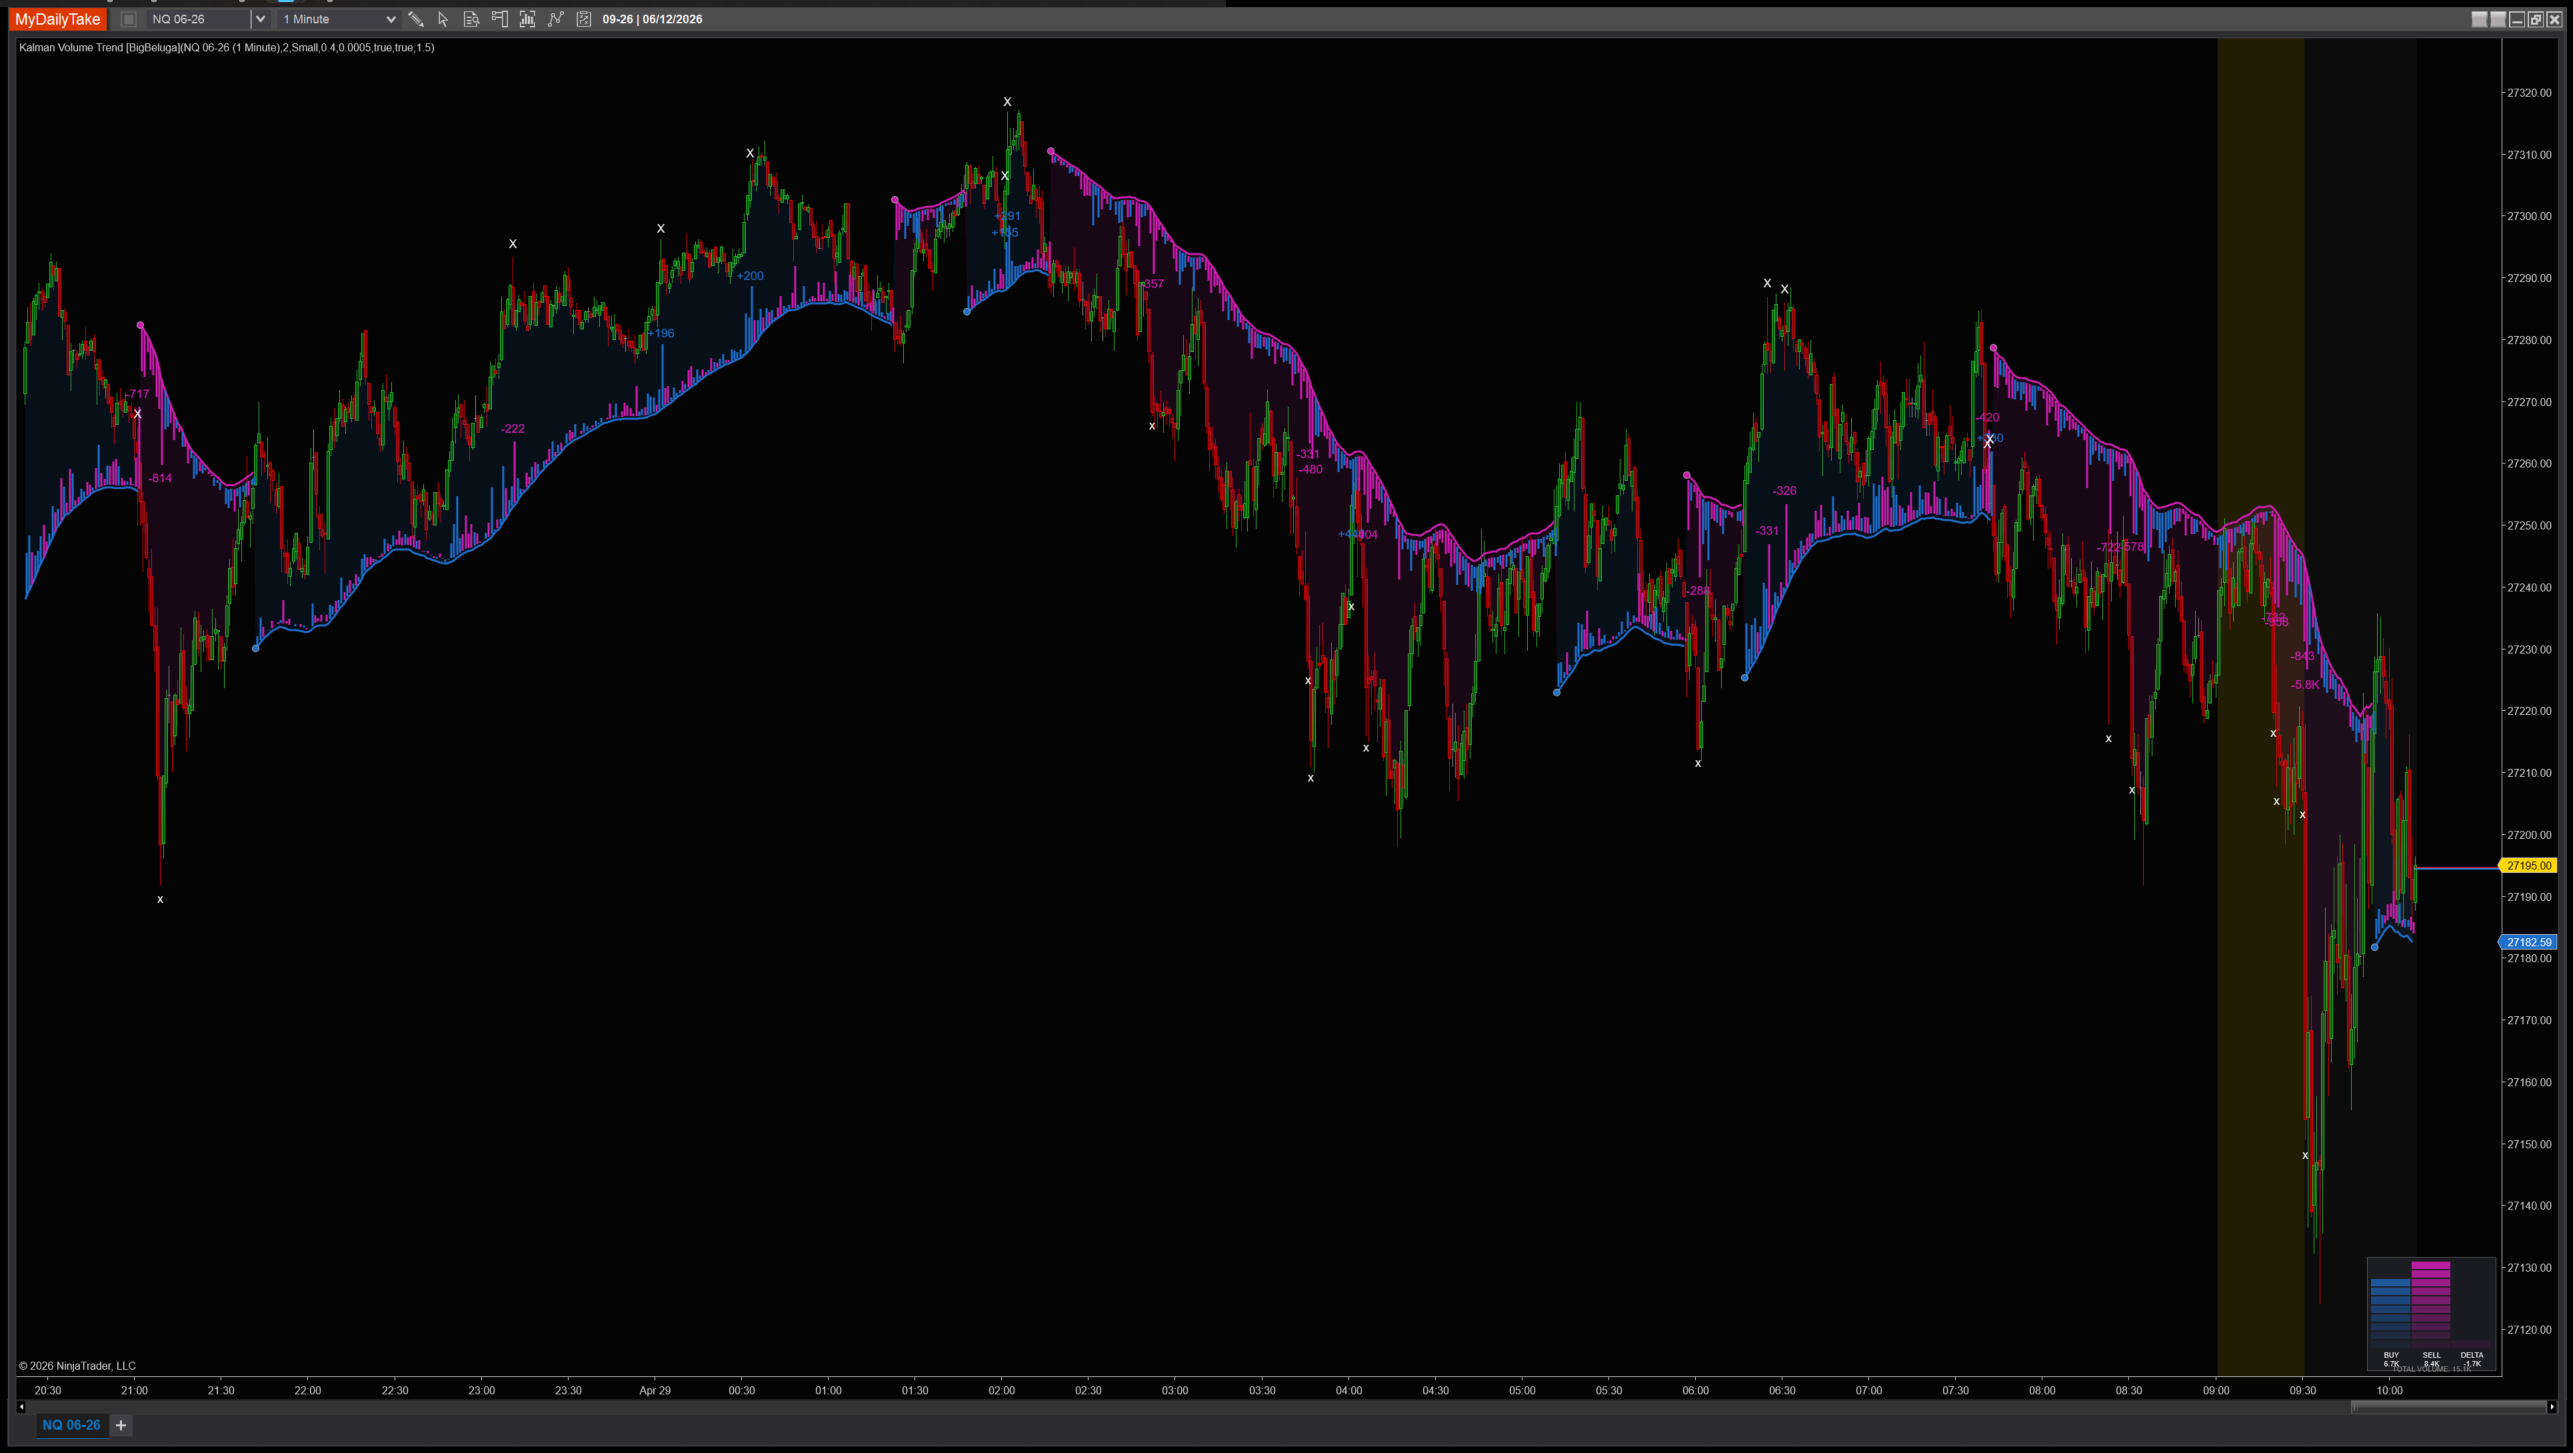Click the -222 magenta volume label
This screenshot has width=2573, height=1453.
512,428
